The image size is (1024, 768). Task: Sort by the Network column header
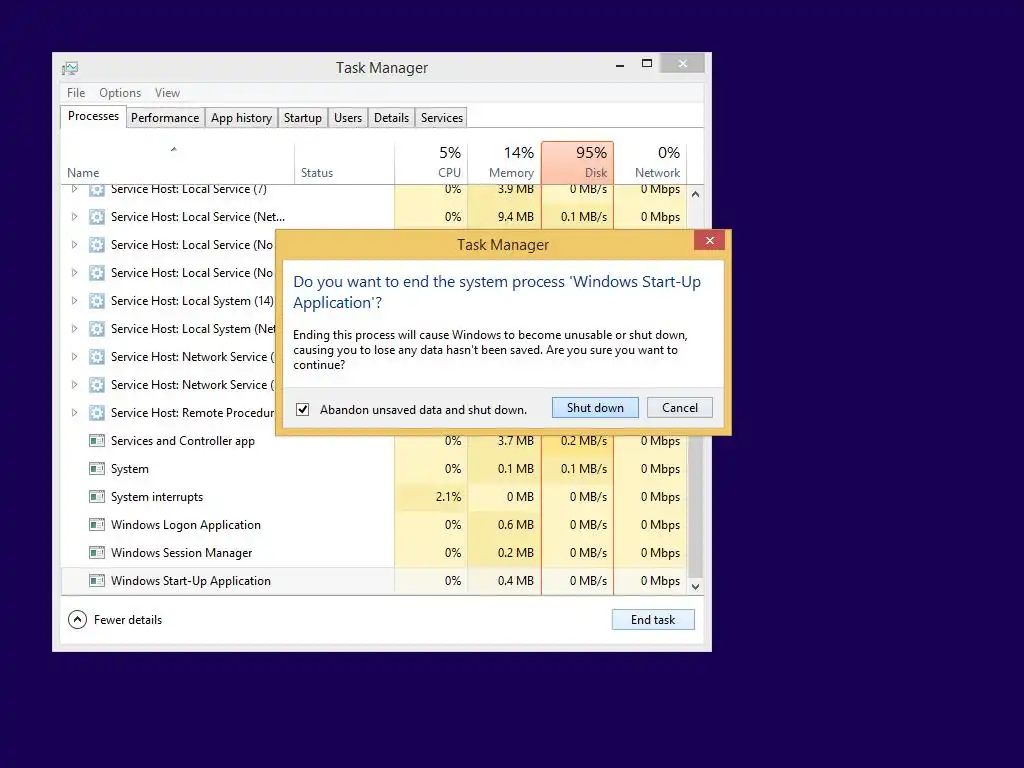(650, 163)
